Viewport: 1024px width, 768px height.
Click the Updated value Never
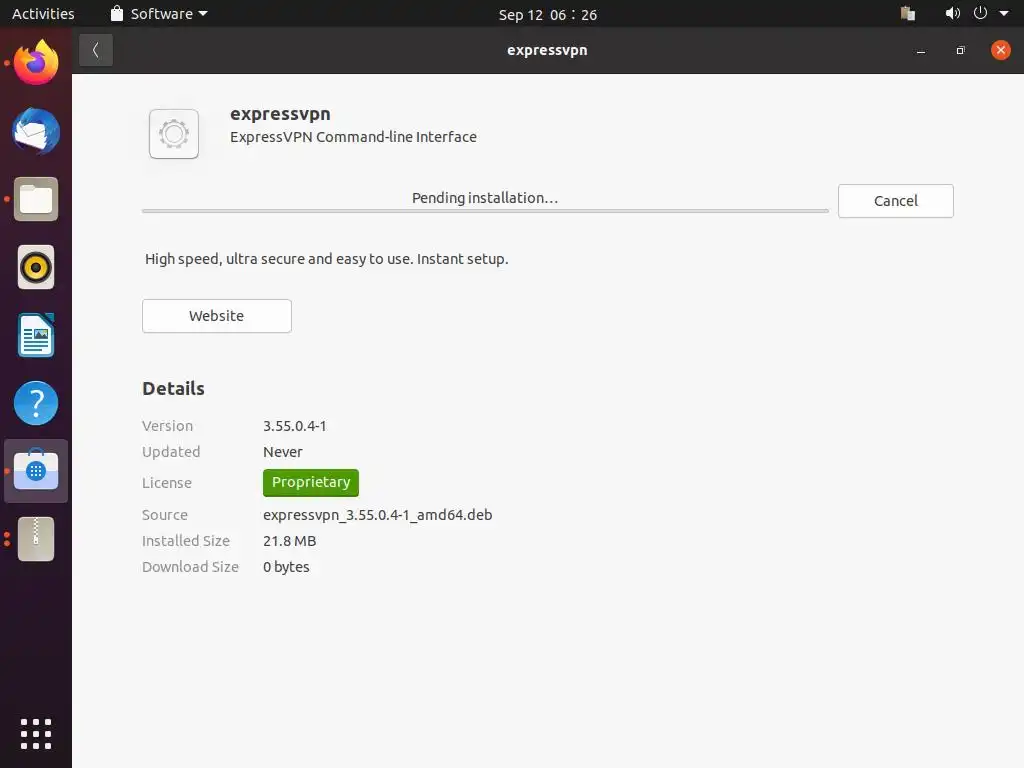click(x=283, y=452)
